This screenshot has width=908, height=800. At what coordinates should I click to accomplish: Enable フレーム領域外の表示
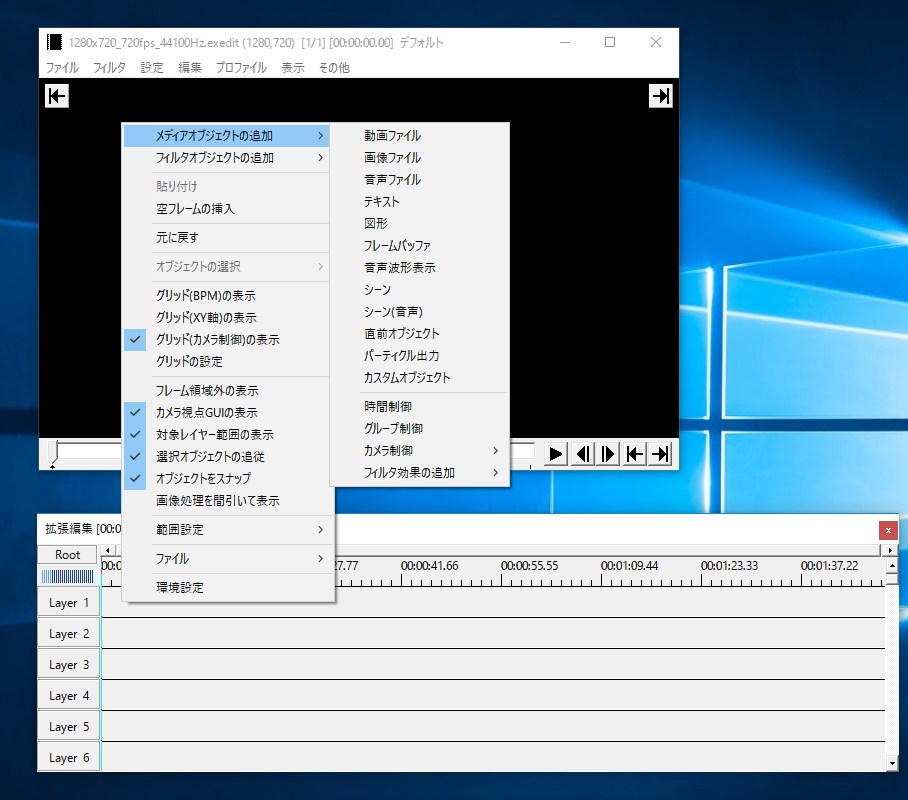226,390
